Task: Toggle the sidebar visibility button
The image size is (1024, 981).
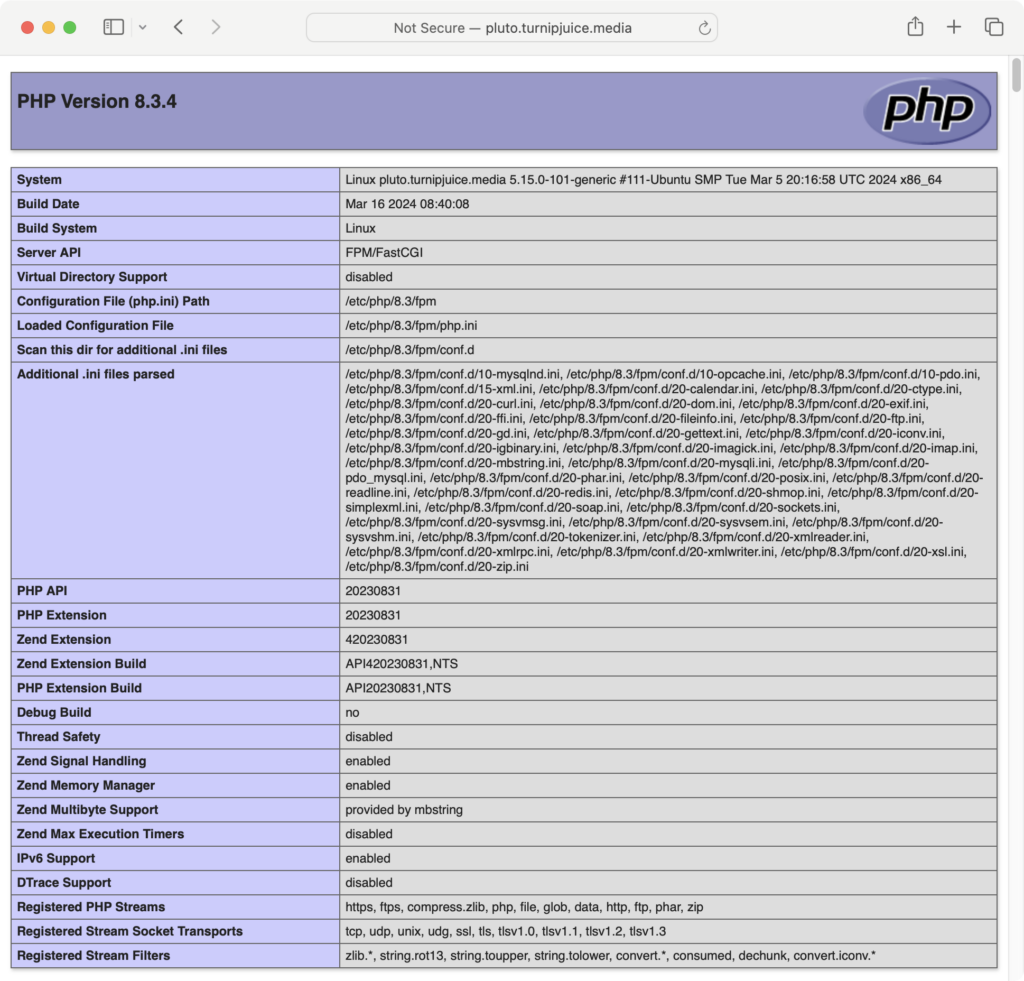Action: point(113,27)
